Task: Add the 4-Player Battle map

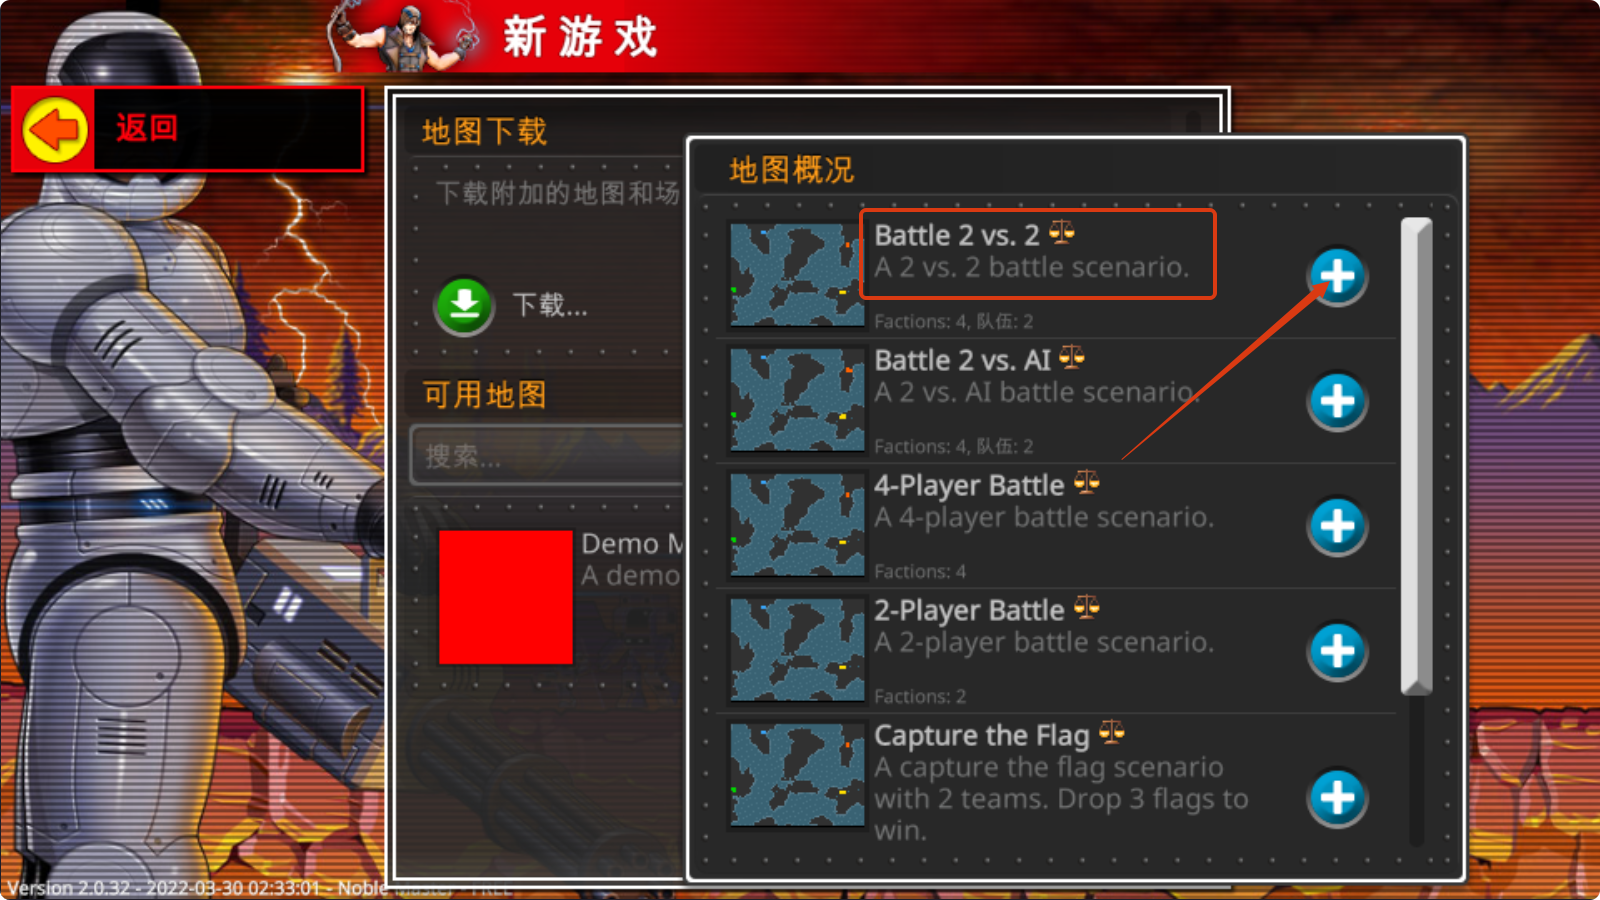Action: [1337, 526]
